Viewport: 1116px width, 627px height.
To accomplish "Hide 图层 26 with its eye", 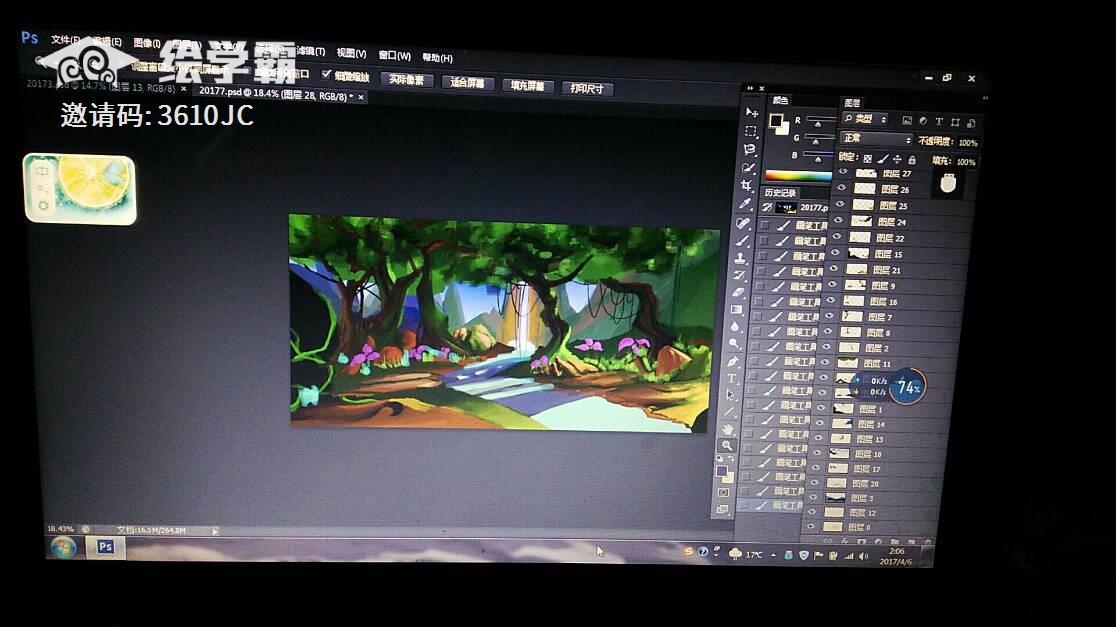I will click(842, 188).
